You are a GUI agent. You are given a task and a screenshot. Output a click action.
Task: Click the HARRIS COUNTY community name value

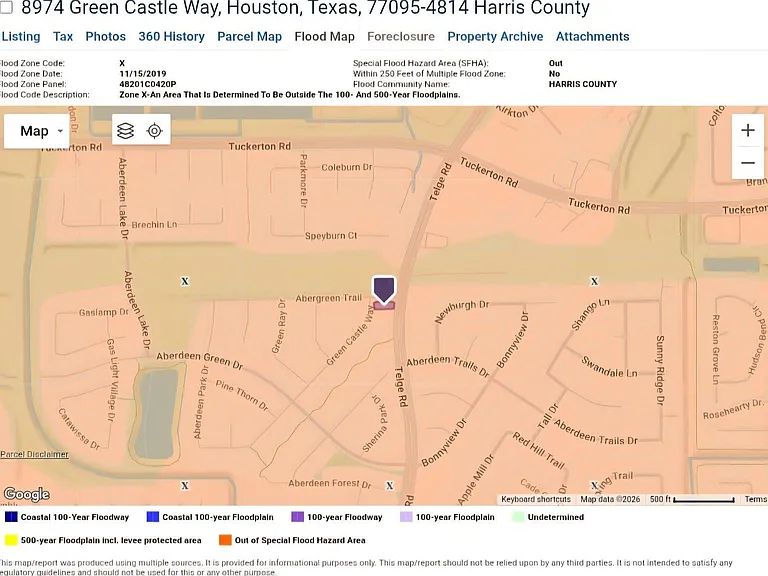[583, 84]
